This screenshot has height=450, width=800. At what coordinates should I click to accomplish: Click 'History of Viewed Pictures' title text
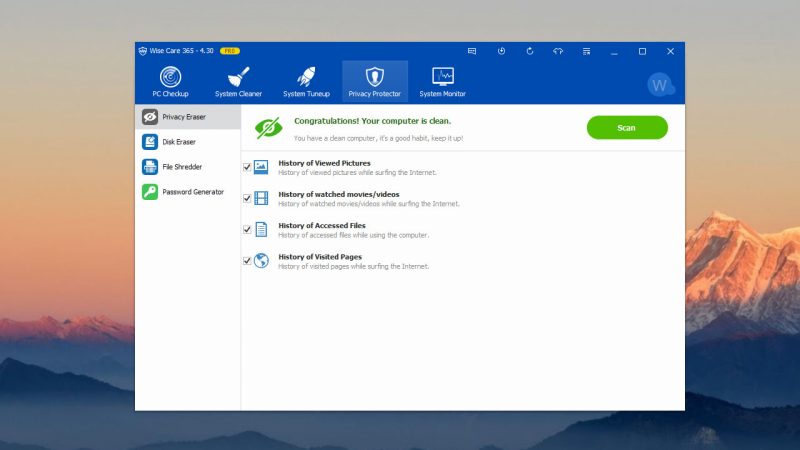coord(324,163)
